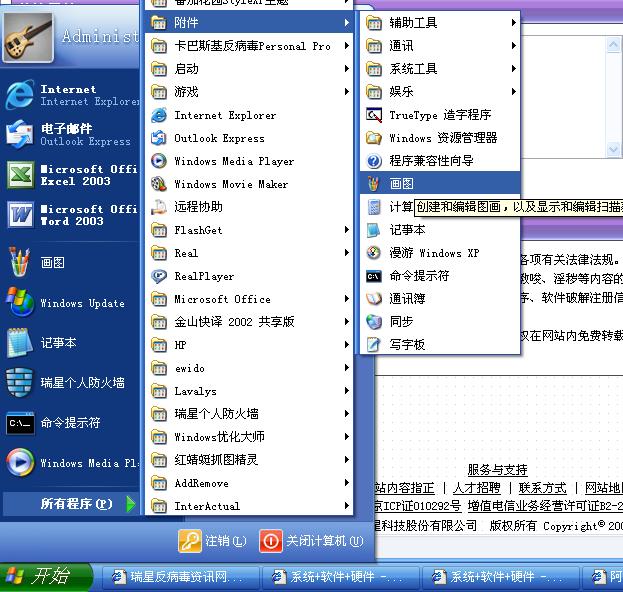
Task: Click the Administrator guitar avatar picture
Action: pyautogui.click(x=28, y=37)
